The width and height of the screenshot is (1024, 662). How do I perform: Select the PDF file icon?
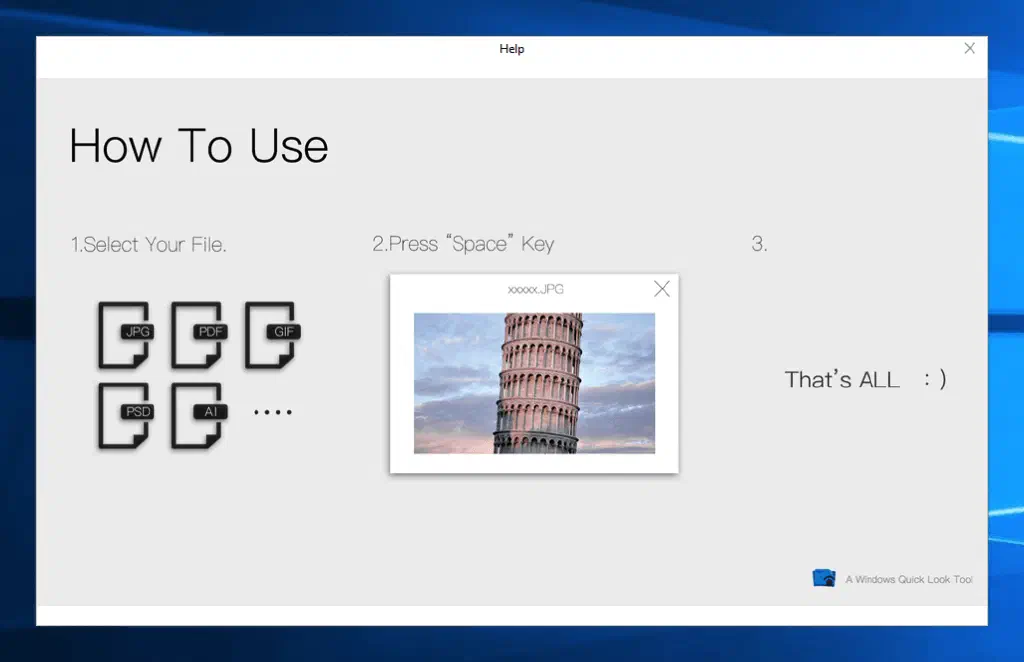198,335
